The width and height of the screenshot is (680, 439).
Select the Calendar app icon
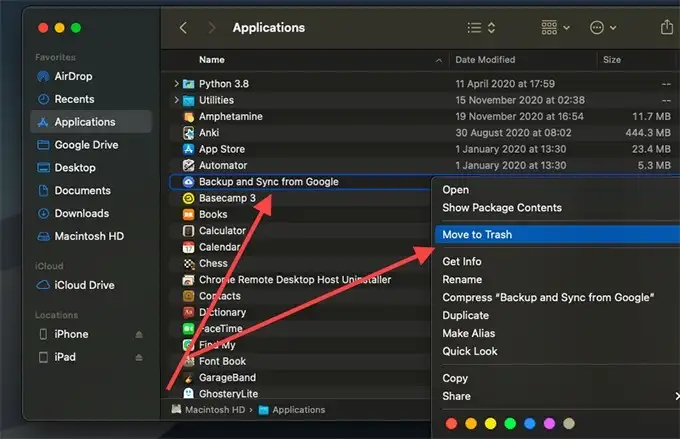(189, 247)
